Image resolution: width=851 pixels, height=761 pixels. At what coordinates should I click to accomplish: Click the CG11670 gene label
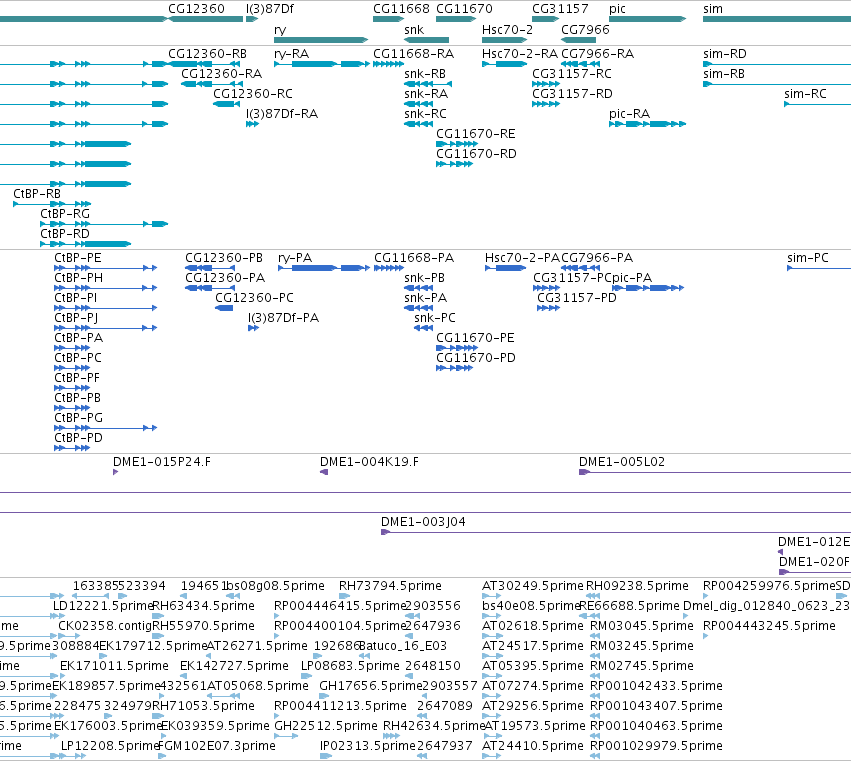464,9
